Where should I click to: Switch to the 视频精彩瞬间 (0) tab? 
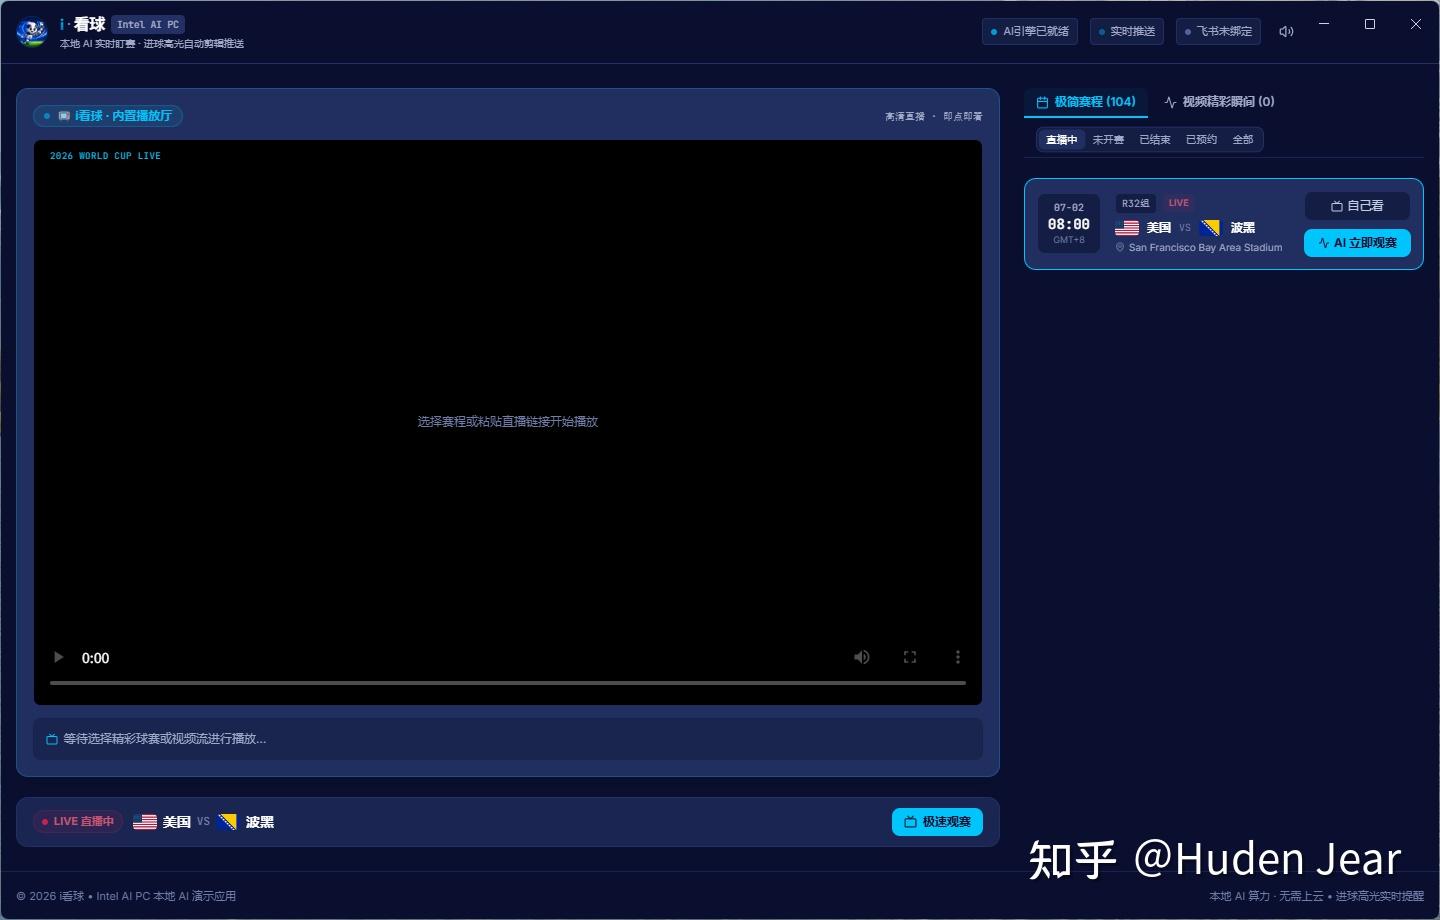(1219, 102)
